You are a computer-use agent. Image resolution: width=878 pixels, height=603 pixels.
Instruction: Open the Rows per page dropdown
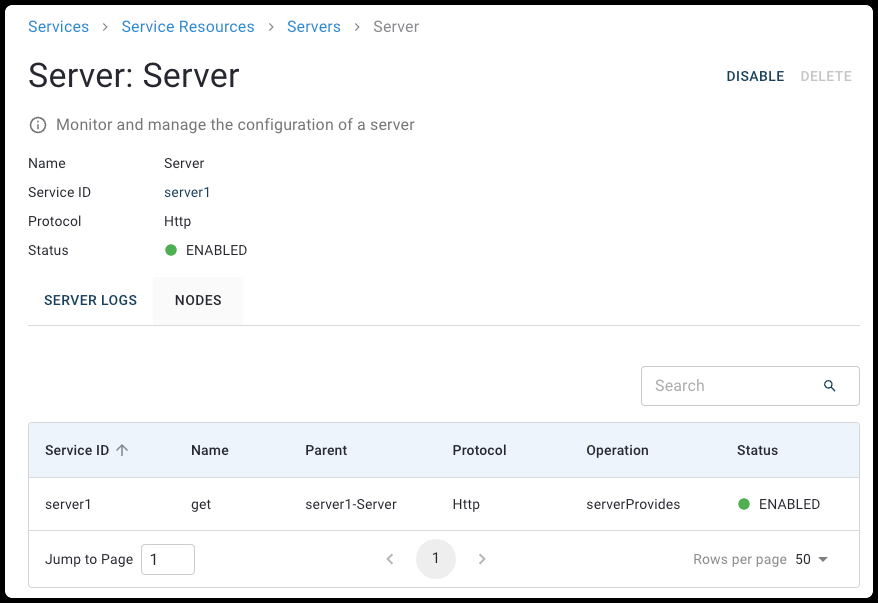[812, 559]
